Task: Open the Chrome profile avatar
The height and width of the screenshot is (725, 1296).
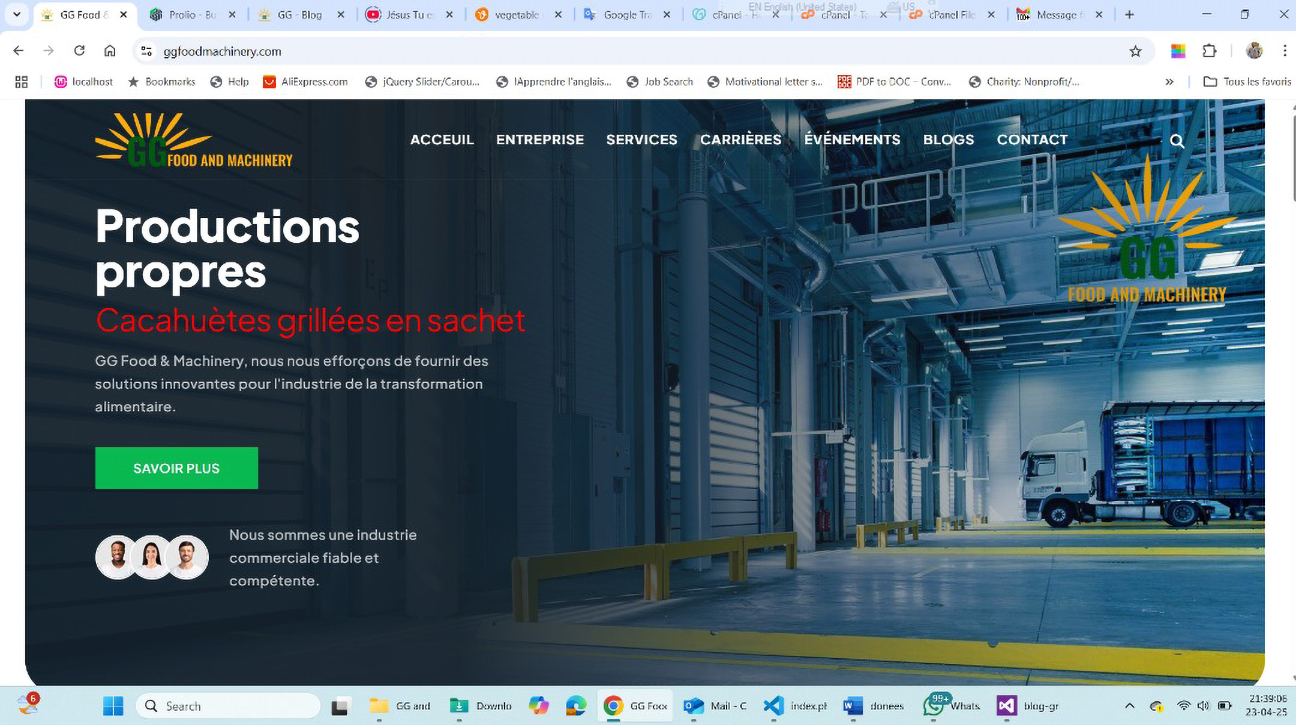Action: [x=1254, y=51]
